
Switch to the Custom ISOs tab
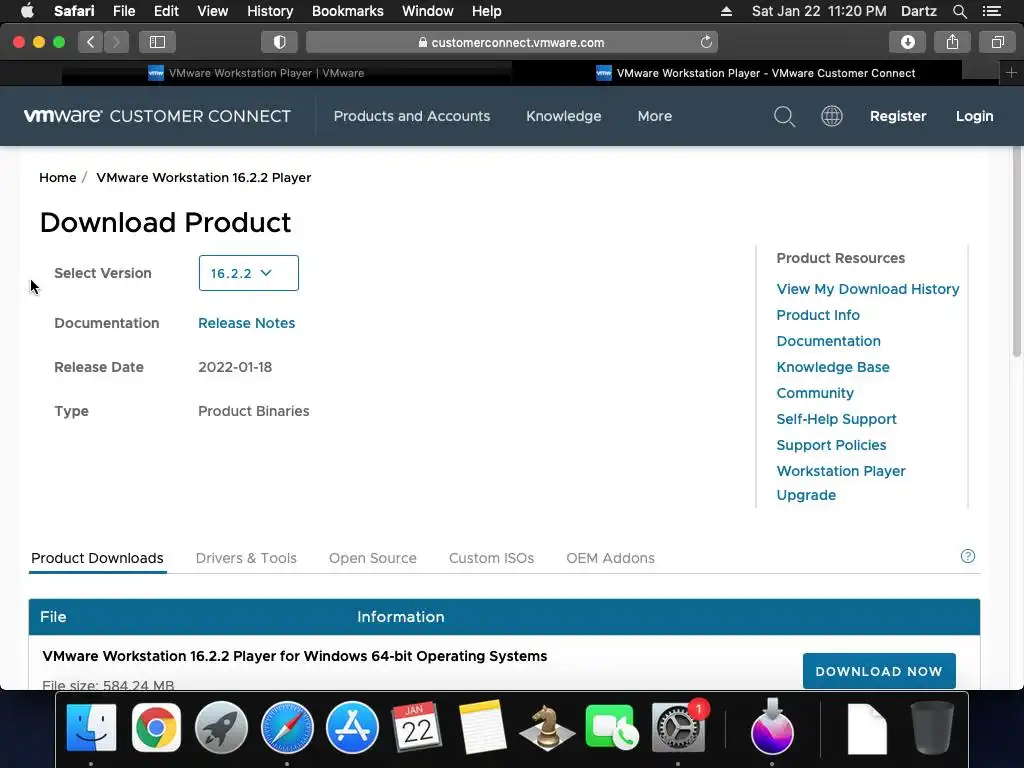(491, 558)
